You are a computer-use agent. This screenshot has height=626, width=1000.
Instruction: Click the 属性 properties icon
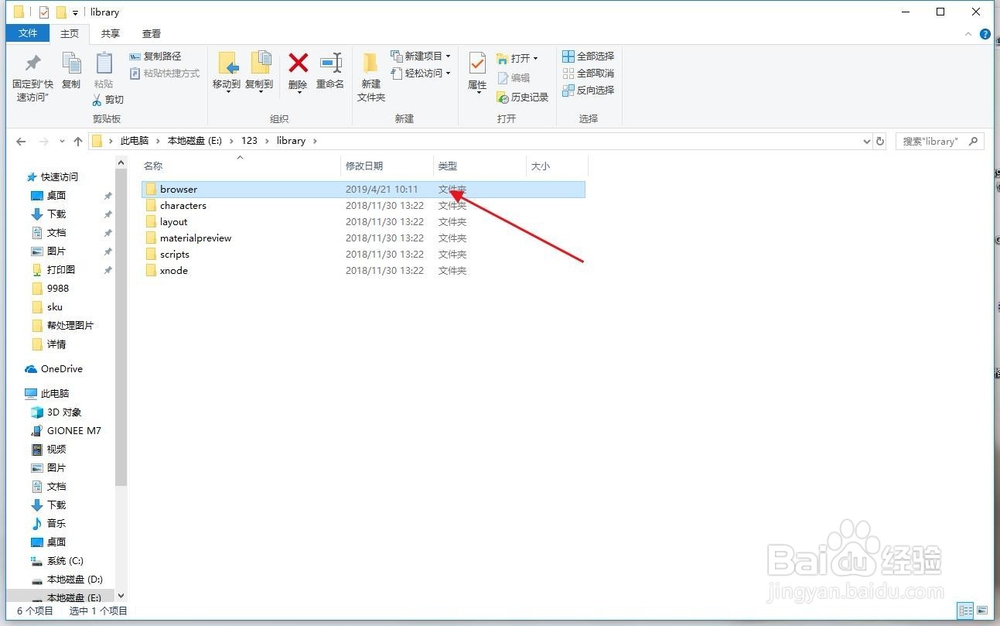pyautogui.click(x=477, y=64)
